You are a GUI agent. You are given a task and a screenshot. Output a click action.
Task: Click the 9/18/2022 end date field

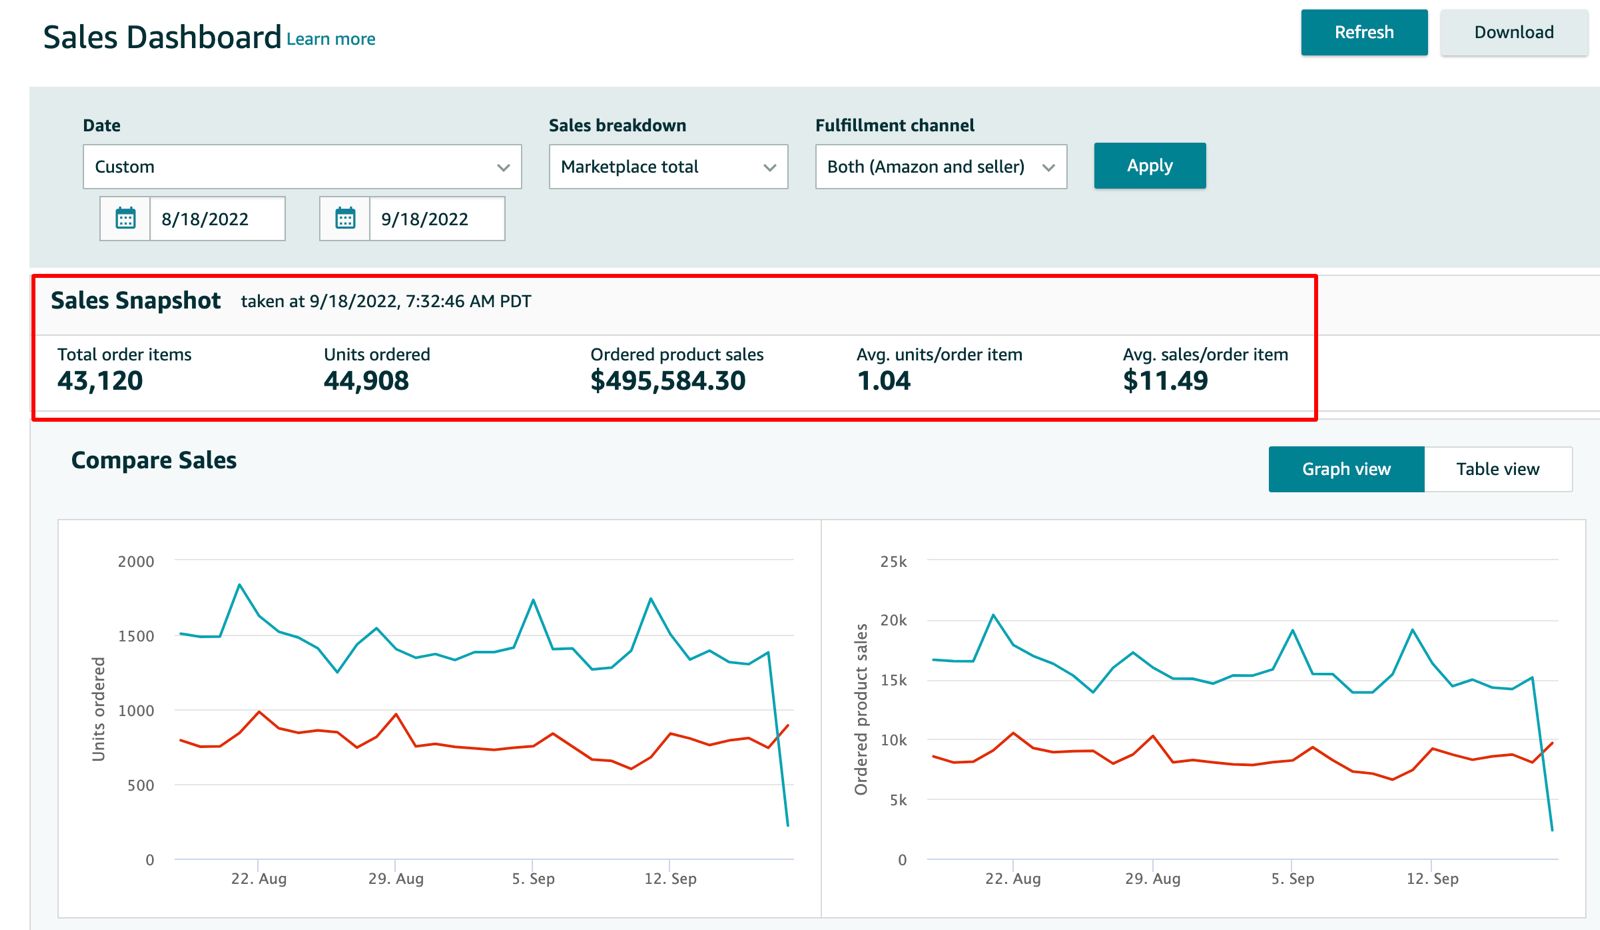[437, 219]
